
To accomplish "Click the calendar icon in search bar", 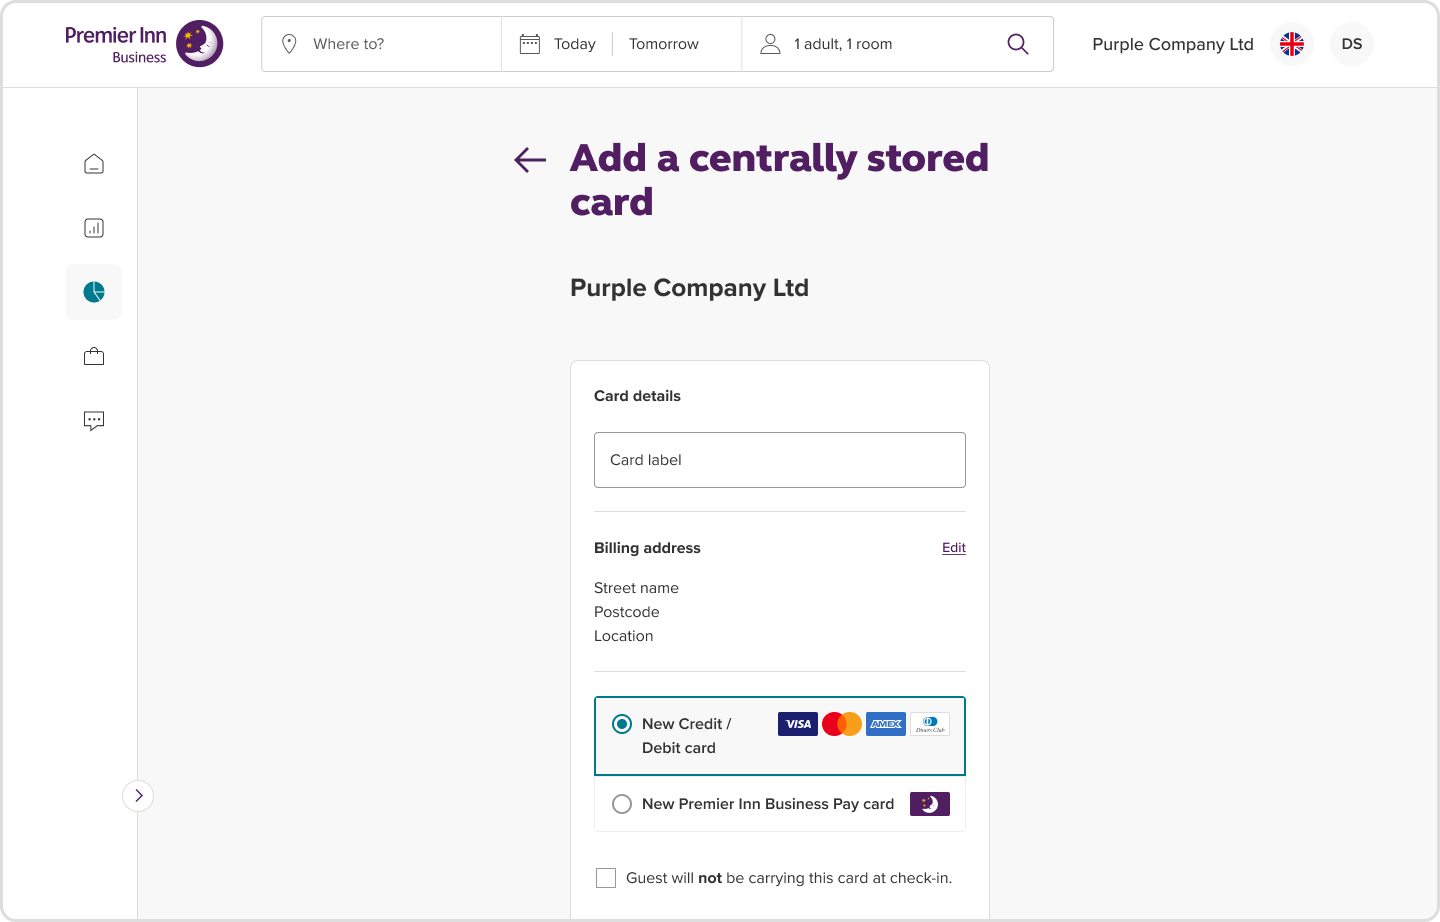I will 530,44.
